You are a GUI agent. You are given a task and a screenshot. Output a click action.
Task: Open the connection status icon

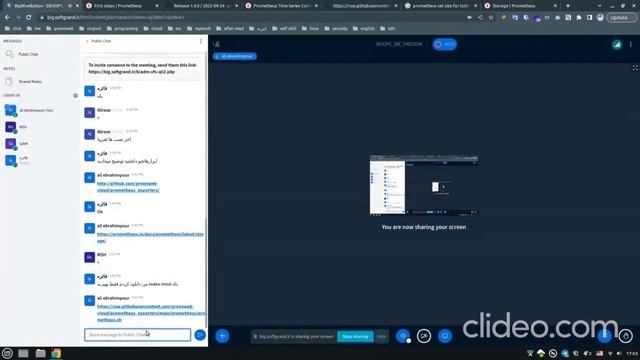pyautogui.click(x=616, y=44)
